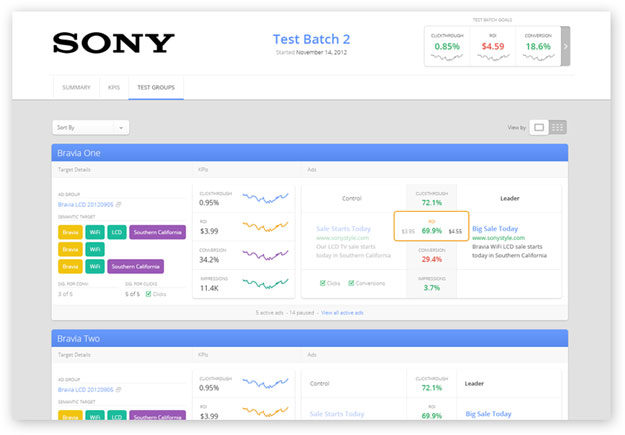
Task: Open the Sort By dropdown
Action: pyautogui.click(x=90, y=128)
